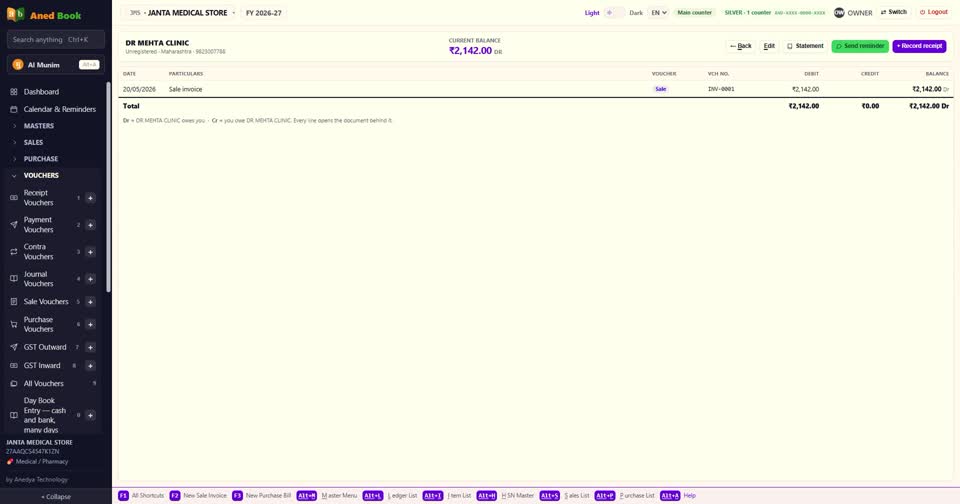Click Alt+A Help shortcut

click(x=678, y=495)
